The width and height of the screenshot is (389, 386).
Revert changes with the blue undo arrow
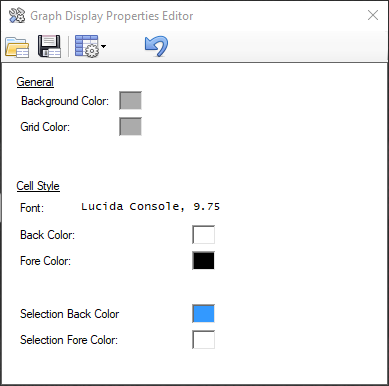click(x=156, y=46)
